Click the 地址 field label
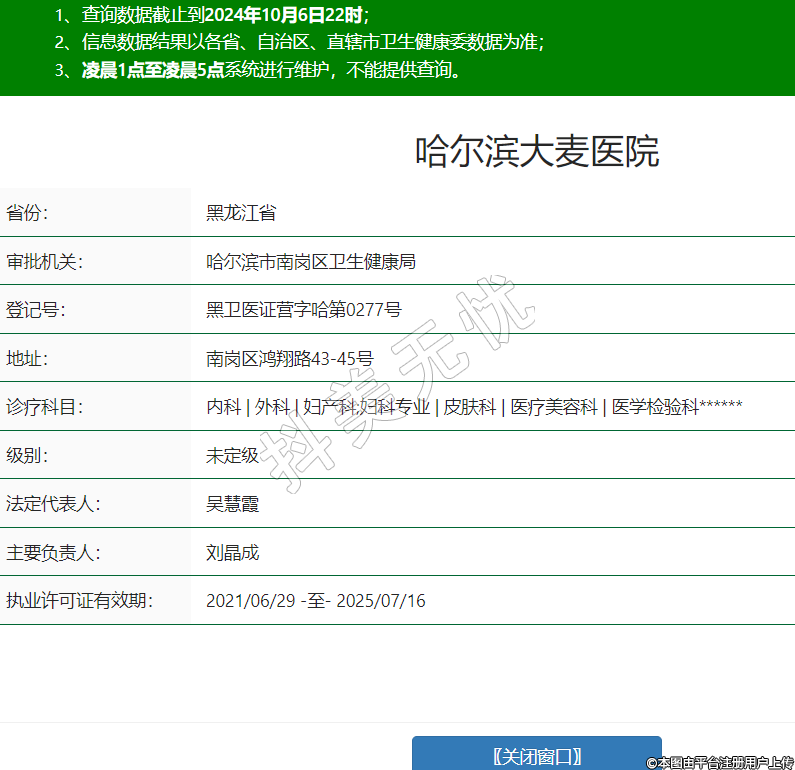 point(28,359)
